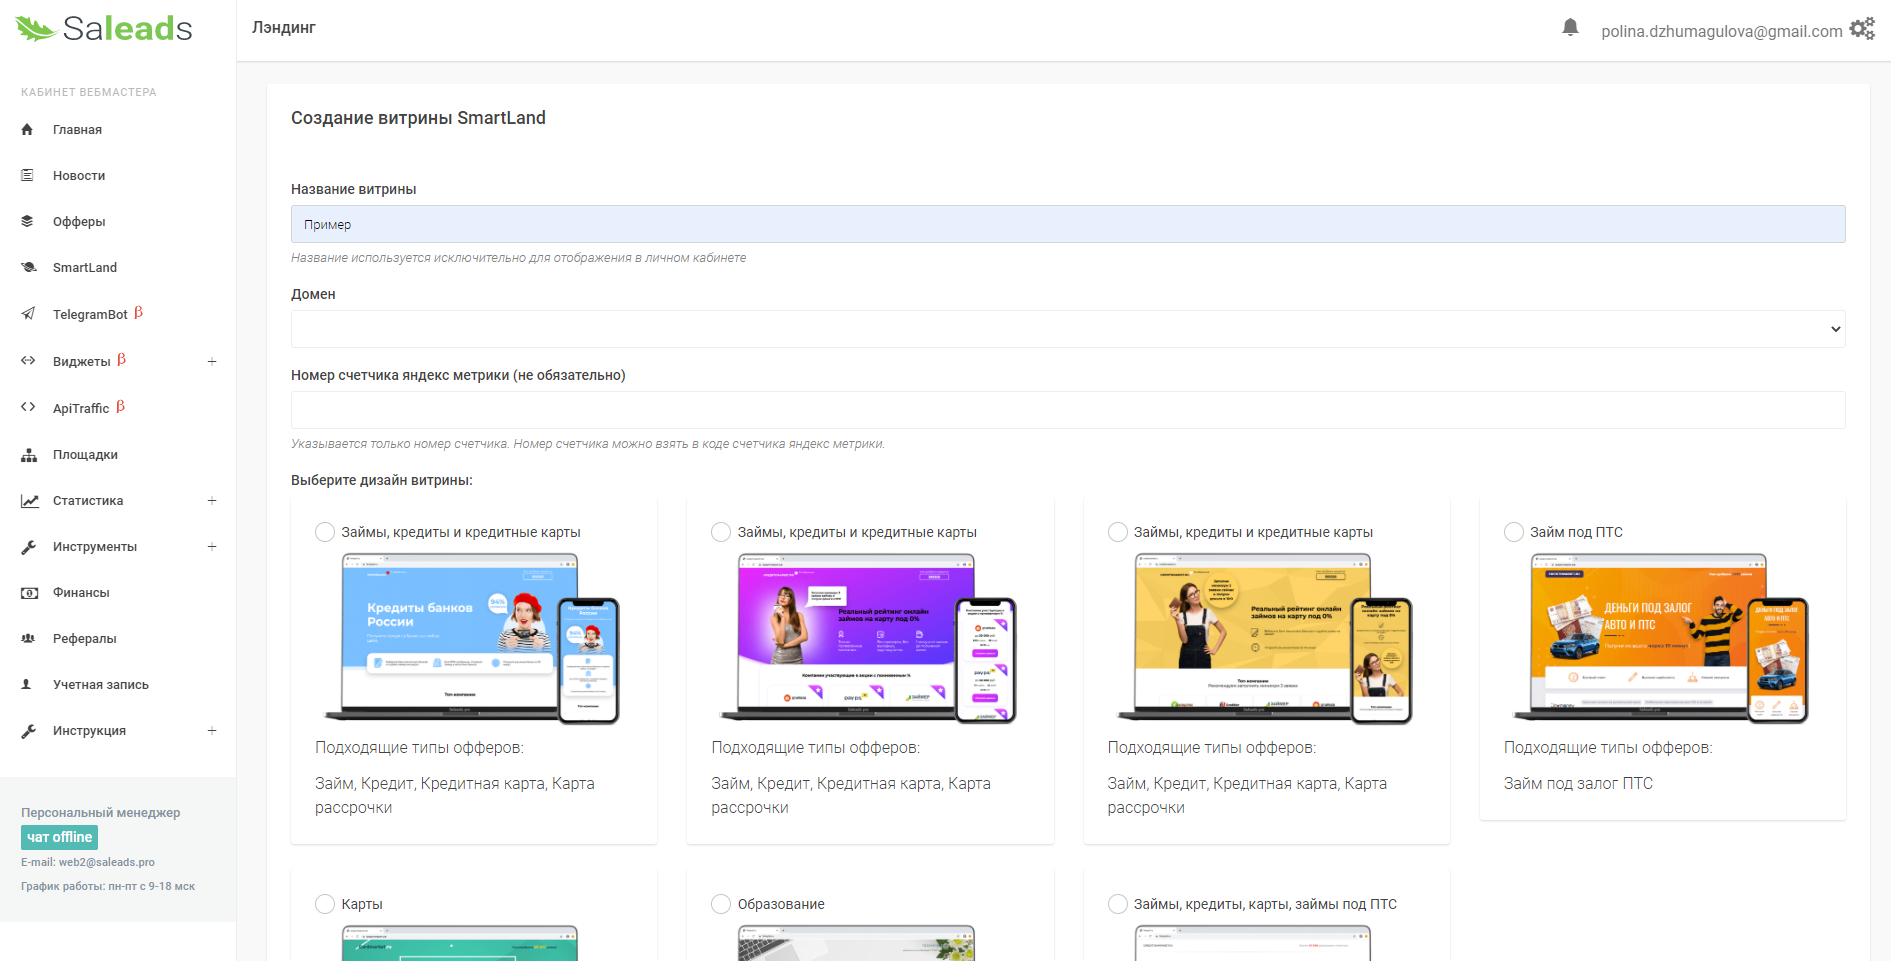Screen dimensions: 1891x961
Task: Go to Главная via home icon
Action: tap(28, 130)
